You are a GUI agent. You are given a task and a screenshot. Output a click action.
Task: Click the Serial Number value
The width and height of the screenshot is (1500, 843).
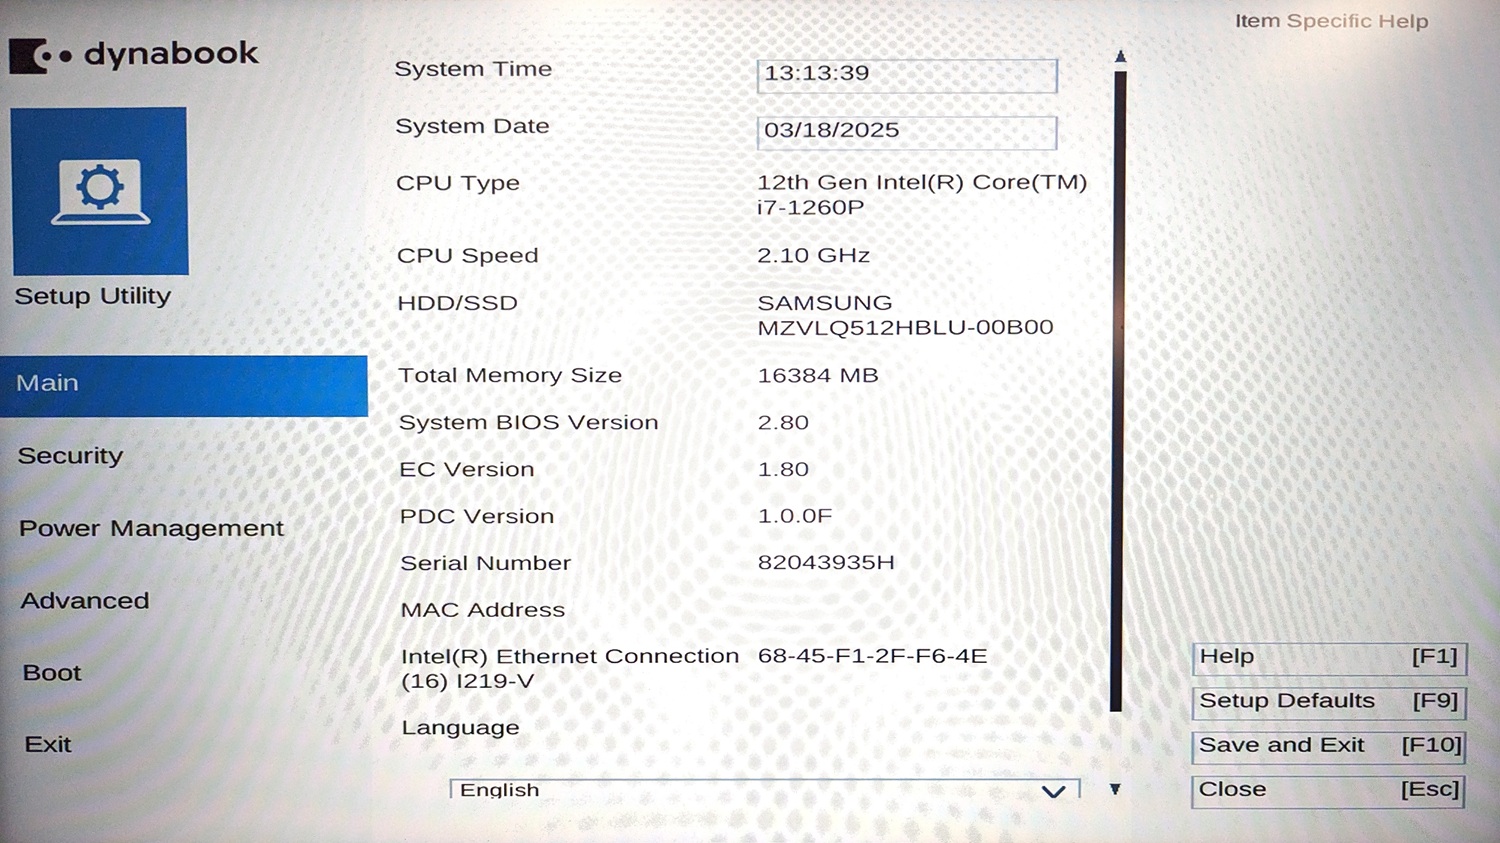(826, 563)
